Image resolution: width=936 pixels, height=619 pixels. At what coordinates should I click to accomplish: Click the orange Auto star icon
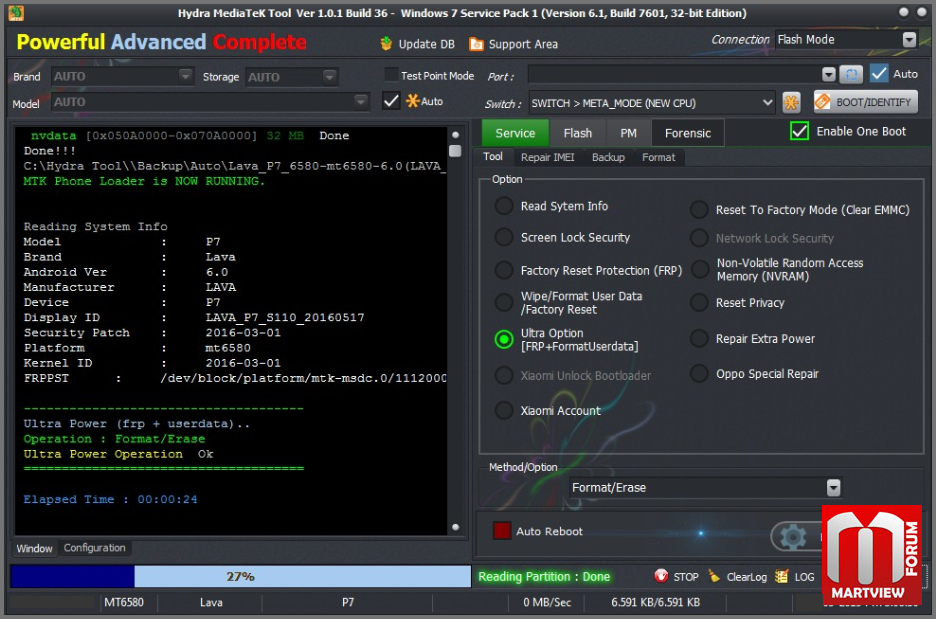pyautogui.click(x=412, y=101)
